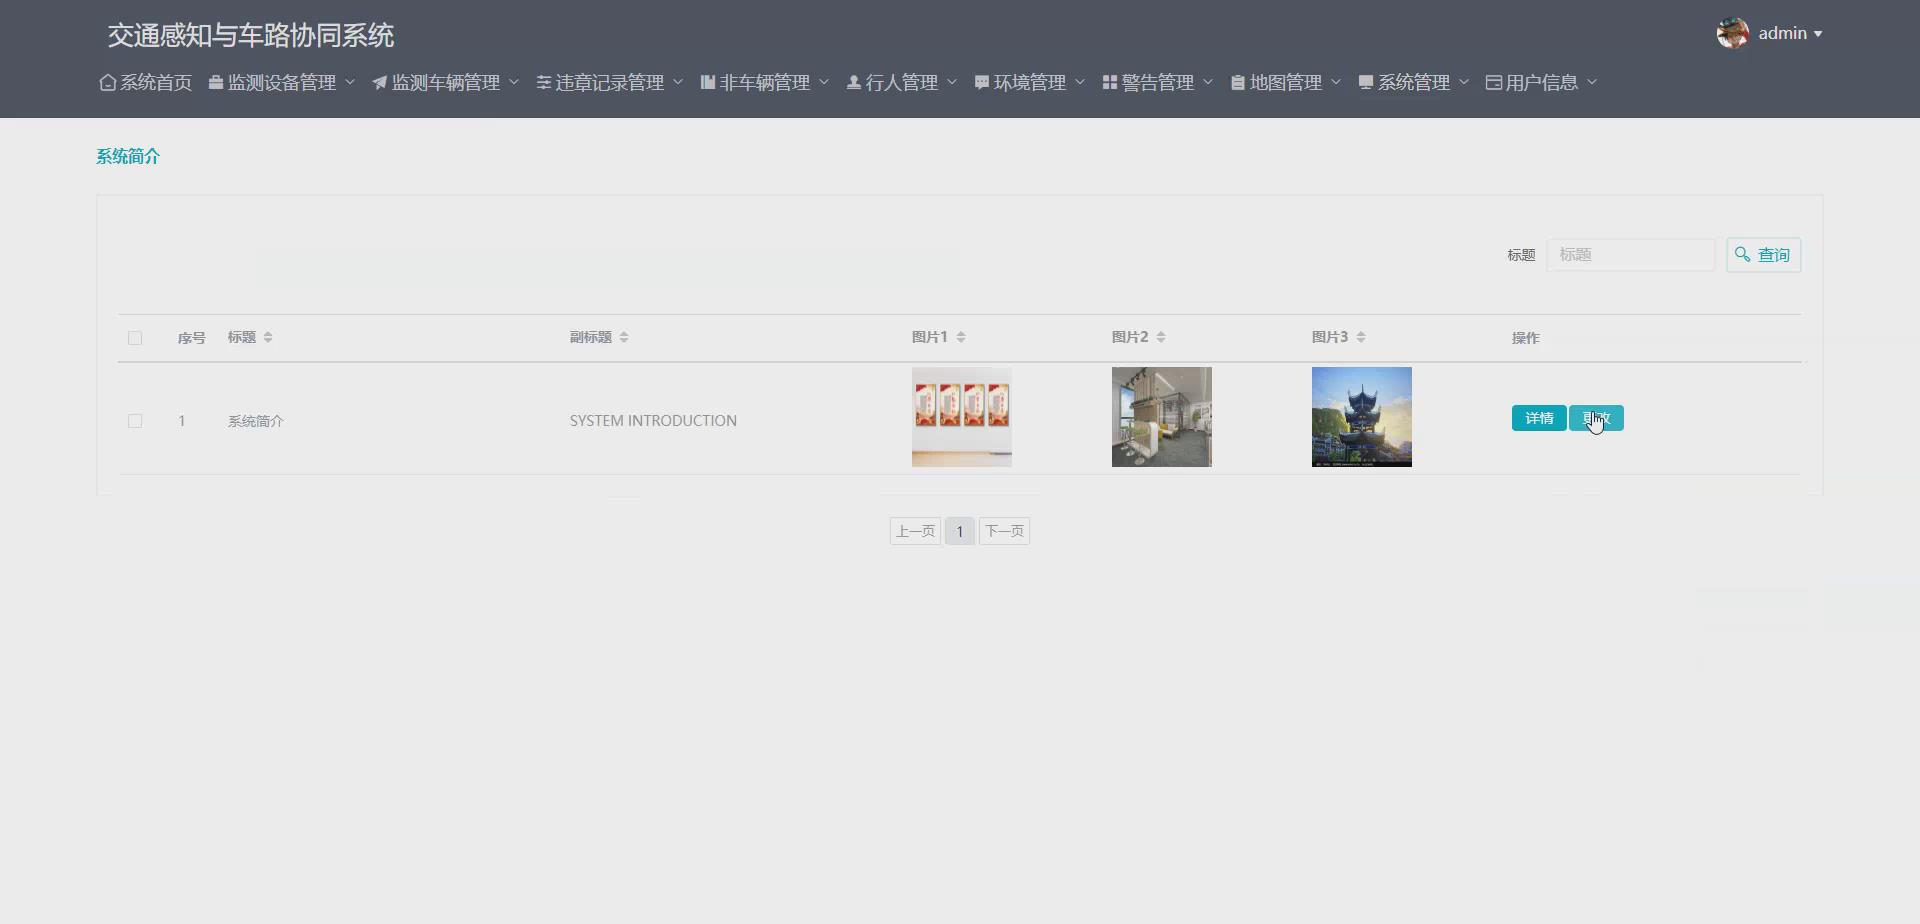The height and width of the screenshot is (924, 1920).
Task: Click the 监测车辆管理 vehicle icon
Action: [x=378, y=82]
